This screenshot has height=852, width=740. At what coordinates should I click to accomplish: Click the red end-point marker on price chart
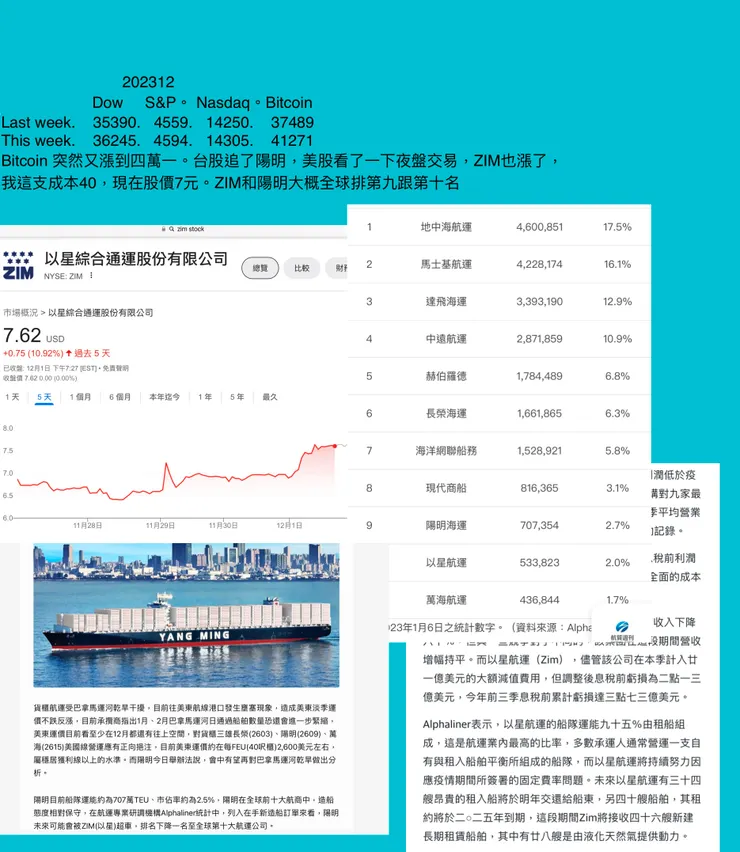click(x=335, y=446)
